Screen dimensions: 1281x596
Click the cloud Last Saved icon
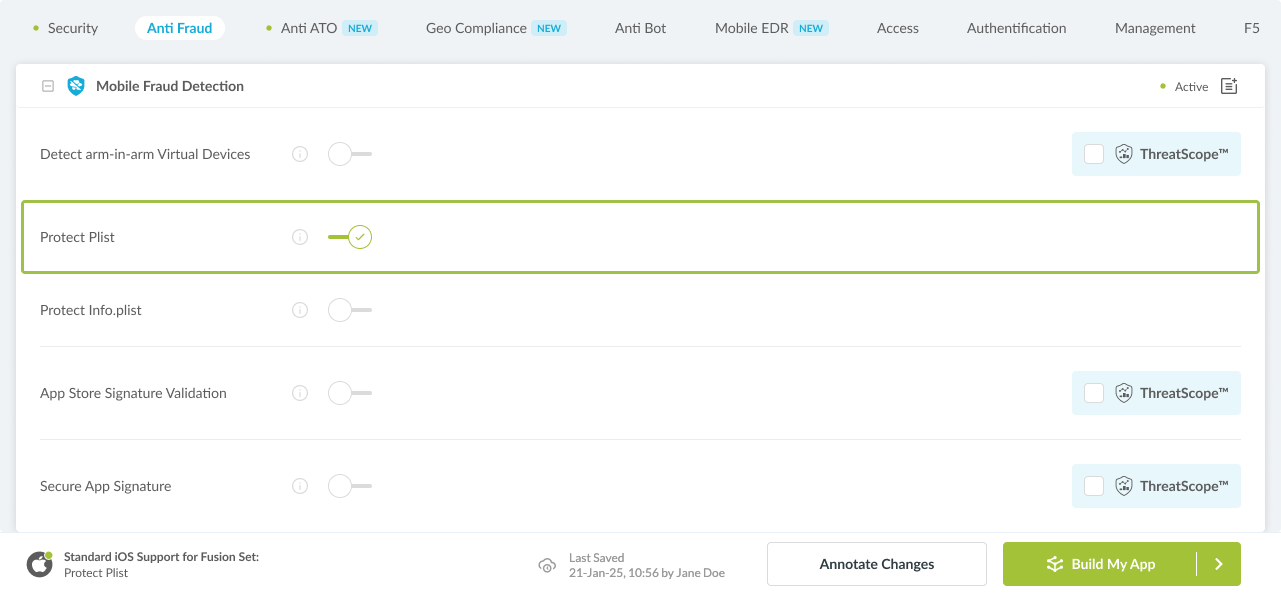pyautogui.click(x=547, y=565)
